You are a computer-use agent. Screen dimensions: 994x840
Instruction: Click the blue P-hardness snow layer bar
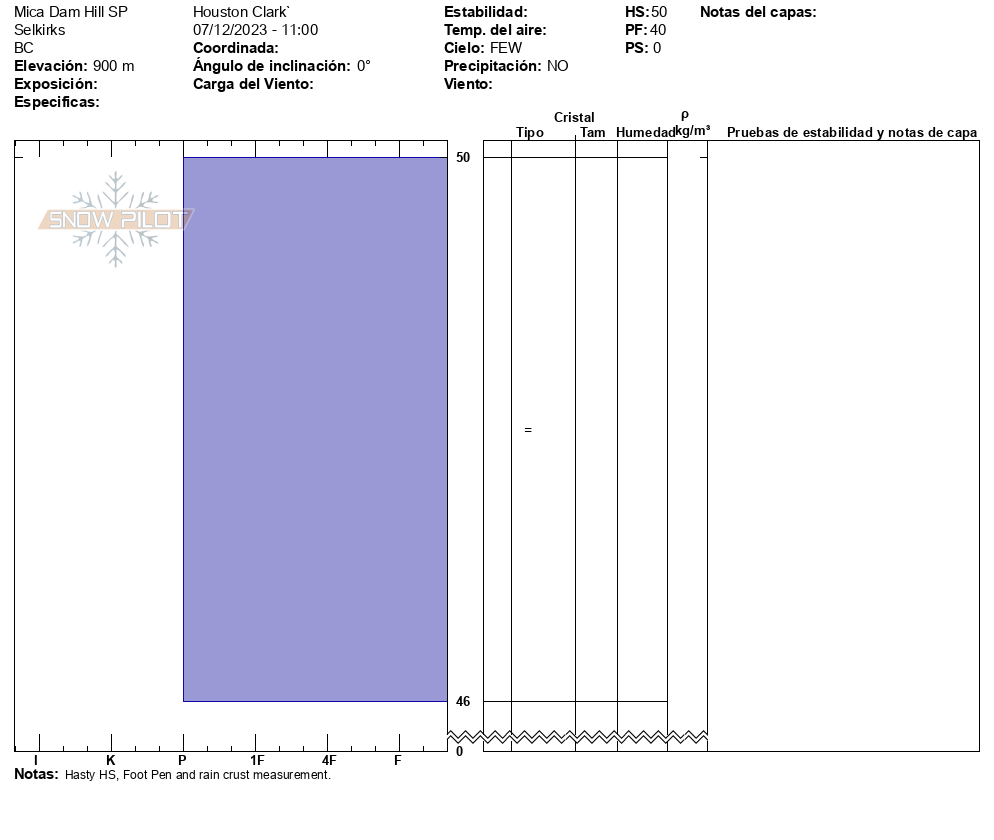click(x=315, y=429)
